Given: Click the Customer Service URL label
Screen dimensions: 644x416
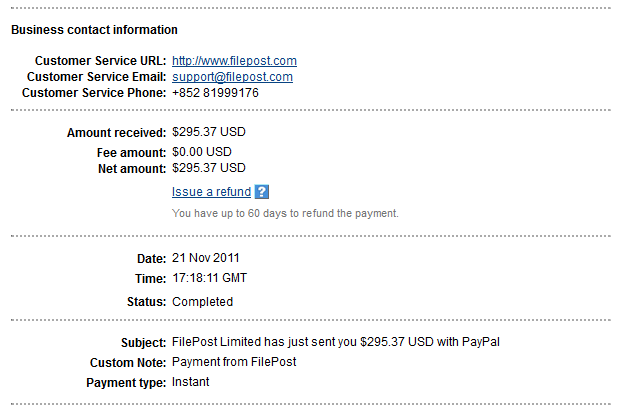Looking at the screenshot, I should [100, 61].
